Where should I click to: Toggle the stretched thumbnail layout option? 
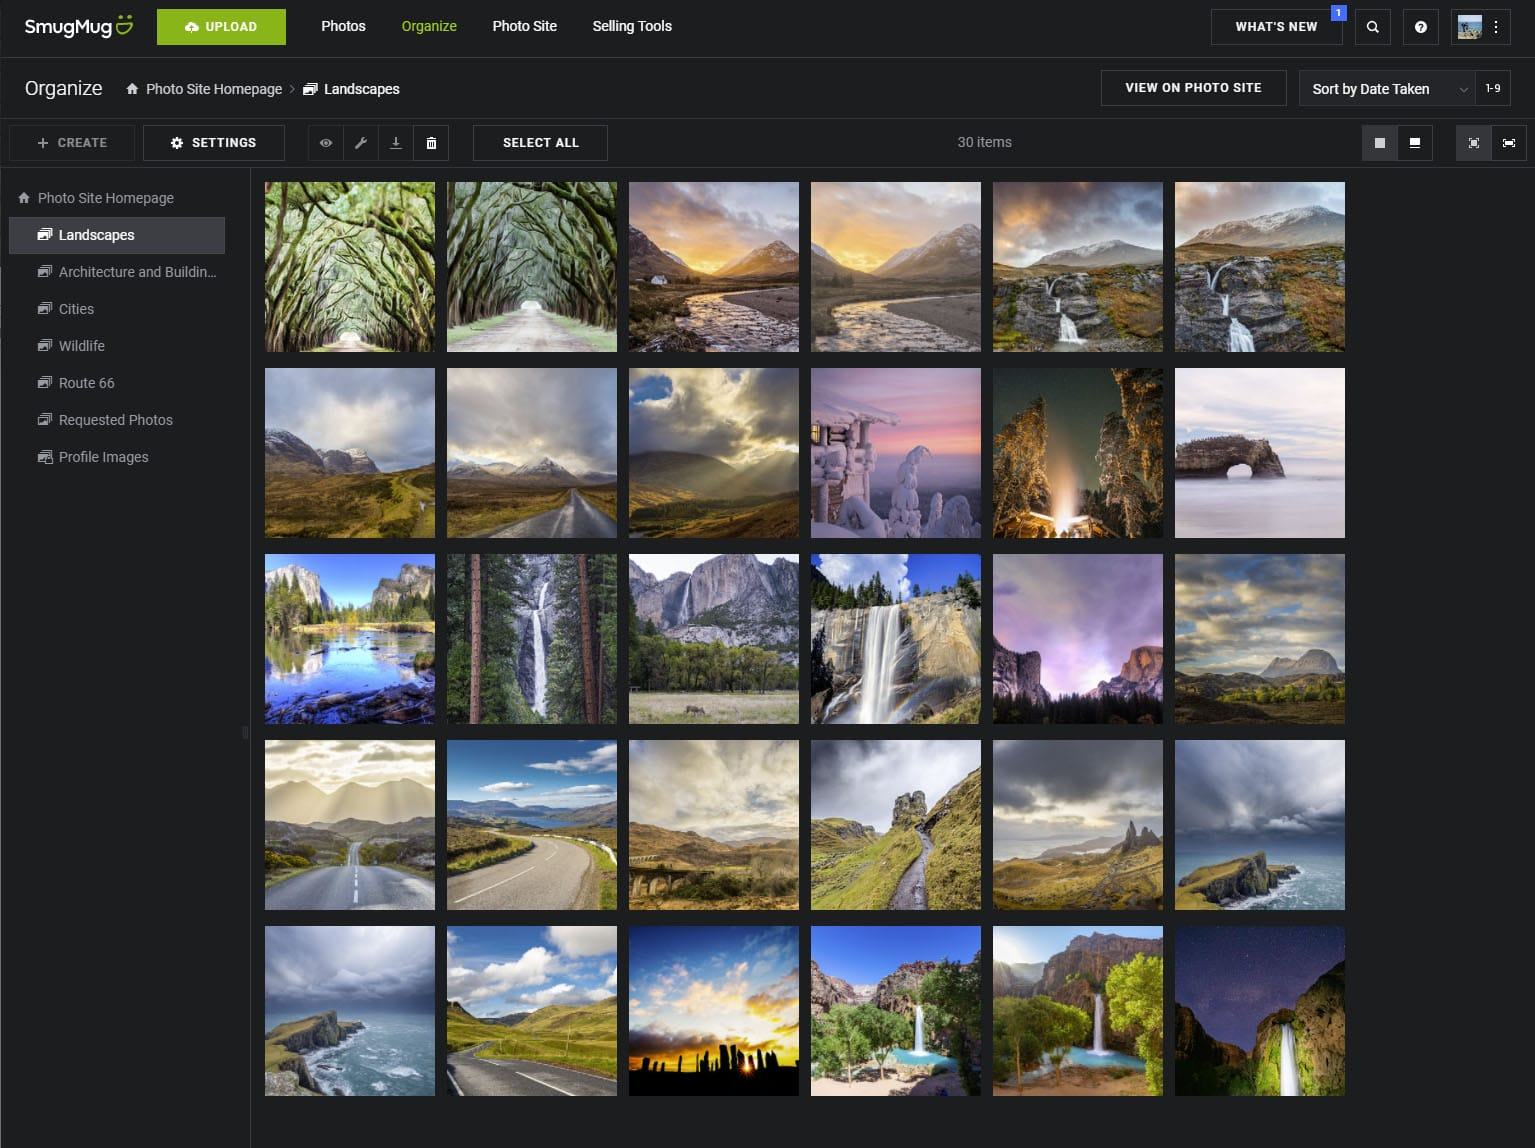[x=1508, y=142]
